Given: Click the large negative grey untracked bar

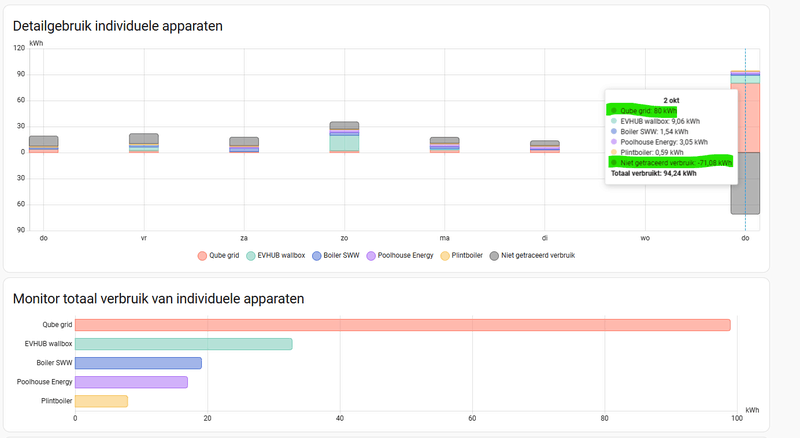Looking at the screenshot, I should (745, 183).
